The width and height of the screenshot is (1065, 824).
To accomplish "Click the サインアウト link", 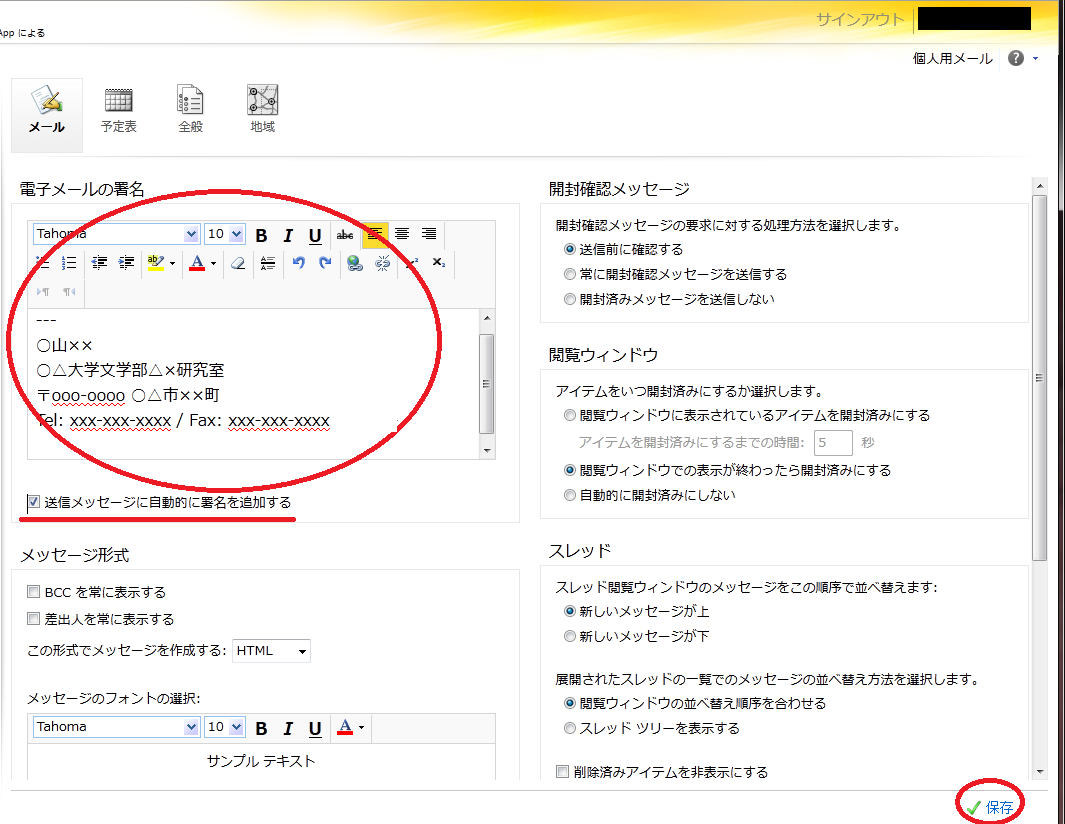I will 860,19.
